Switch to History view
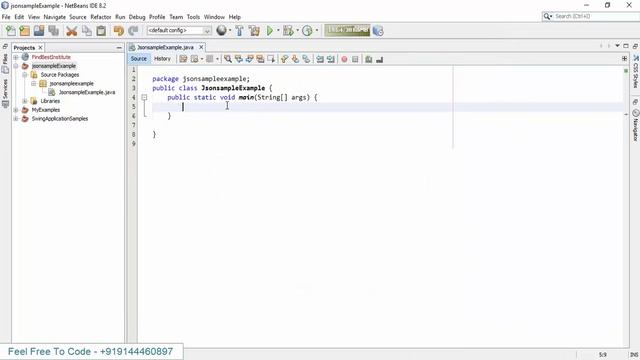Viewport: 640px width, 360px height. click(x=162, y=59)
